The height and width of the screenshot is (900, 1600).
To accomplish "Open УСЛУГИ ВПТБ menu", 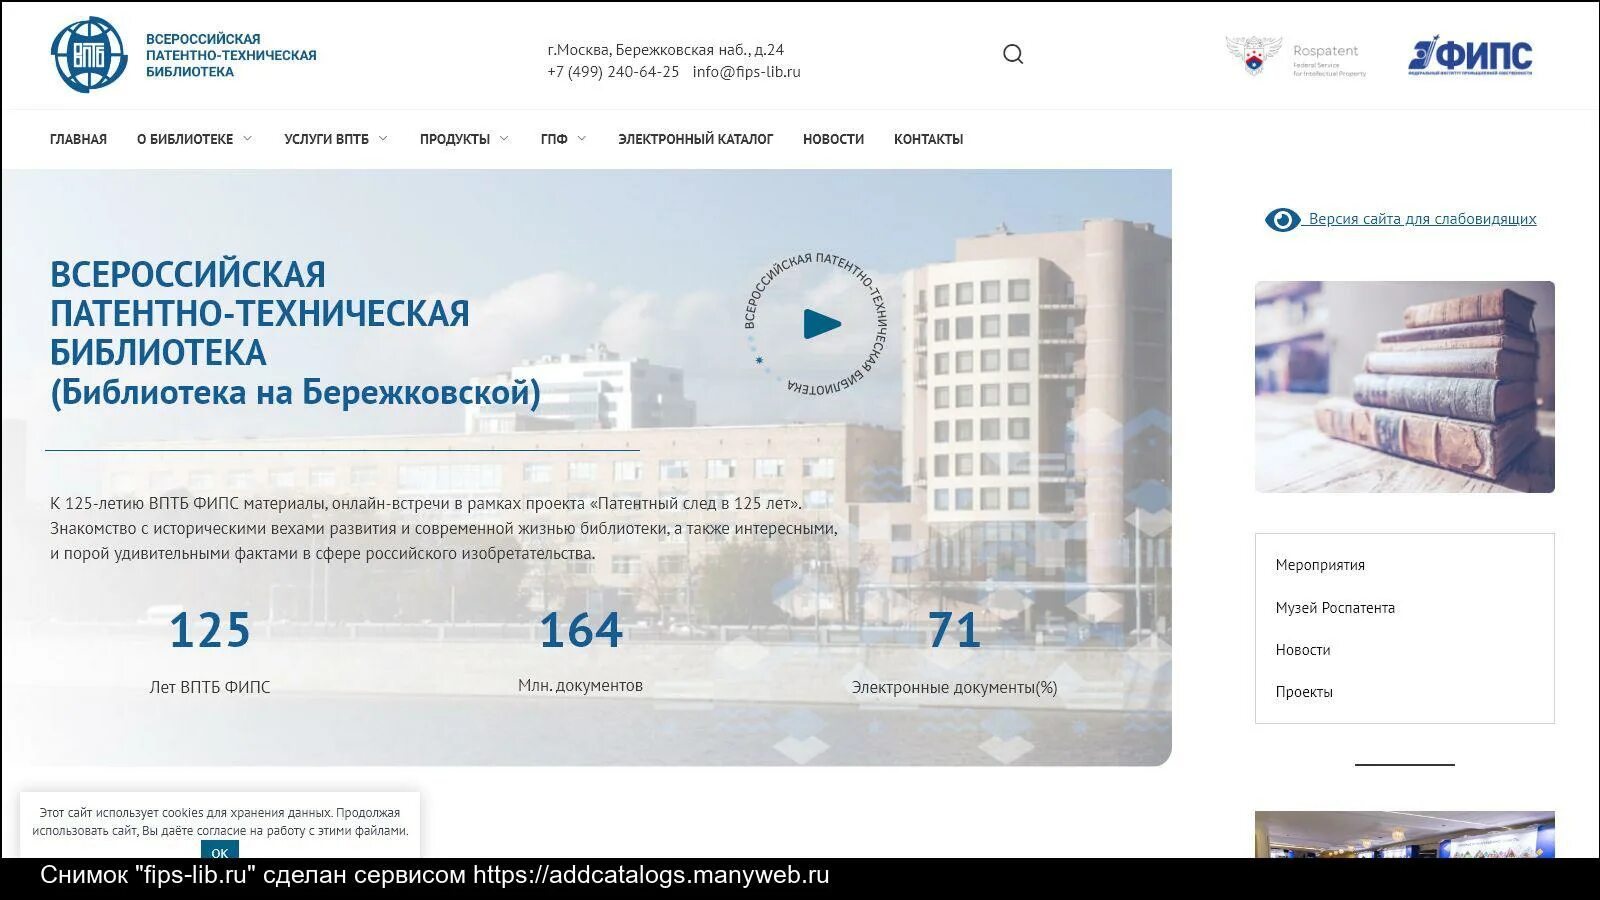I will tap(326, 139).
